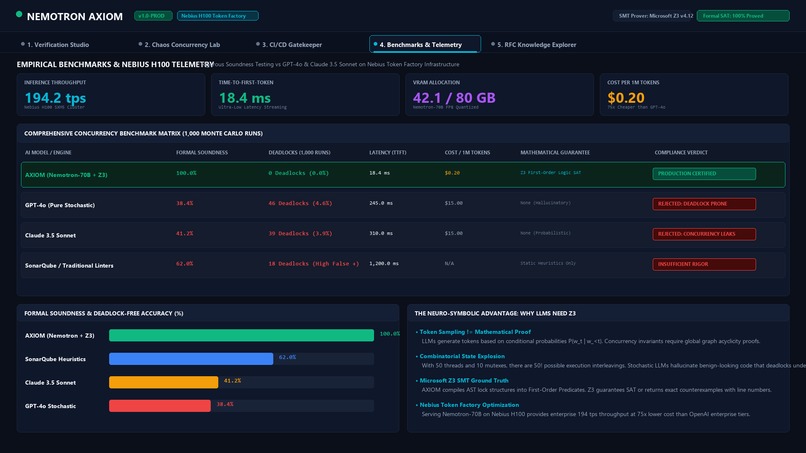The width and height of the screenshot is (806, 453).
Task: Open the RFC Knowledge Explorer tab
Action: point(534,45)
